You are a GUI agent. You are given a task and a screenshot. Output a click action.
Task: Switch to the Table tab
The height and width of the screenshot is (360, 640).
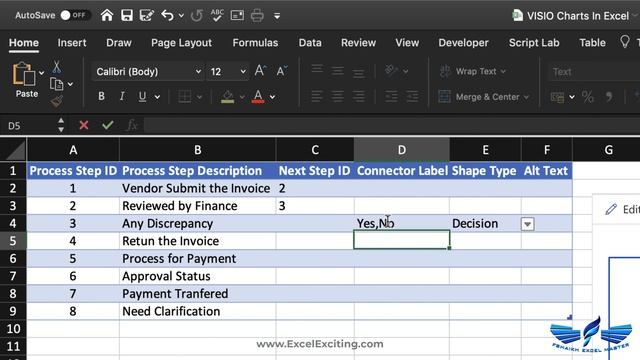pos(592,42)
